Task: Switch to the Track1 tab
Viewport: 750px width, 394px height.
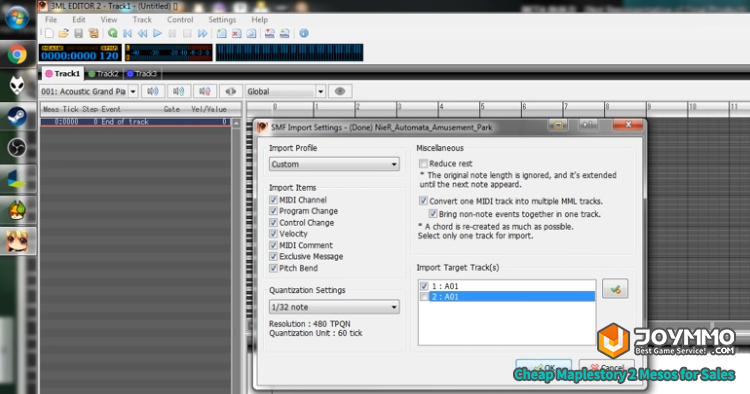Action: pos(63,74)
